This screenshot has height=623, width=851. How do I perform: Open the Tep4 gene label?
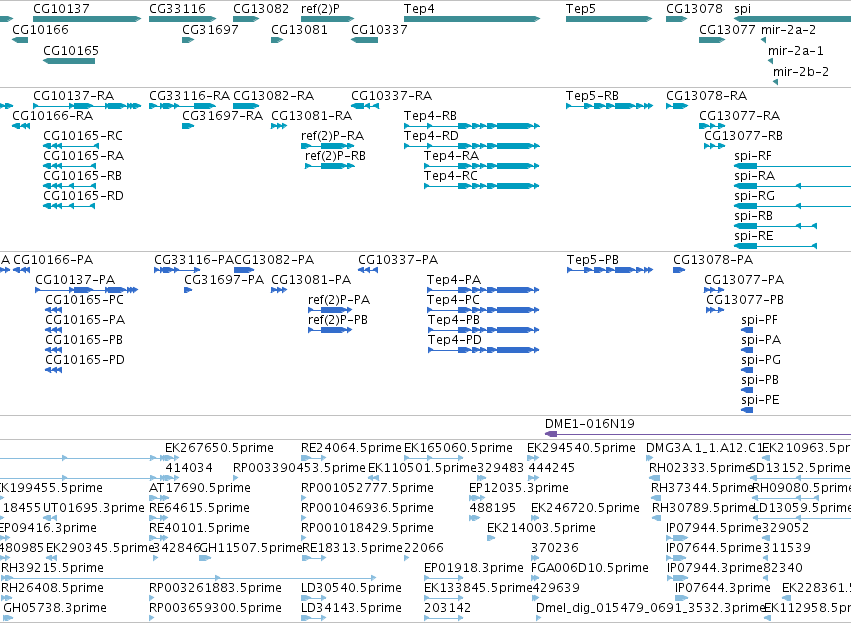click(418, 9)
